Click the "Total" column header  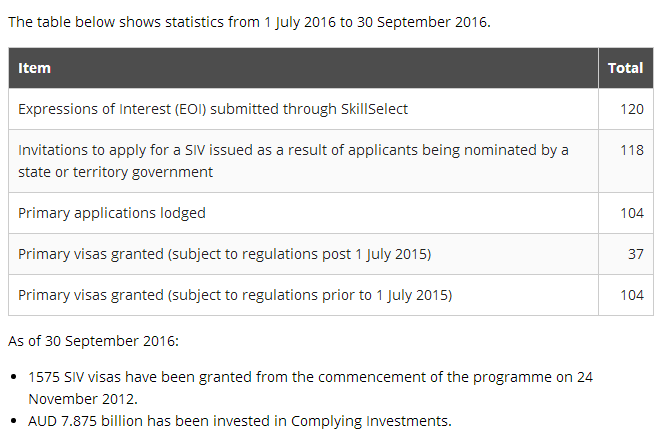tap(625, 68)
